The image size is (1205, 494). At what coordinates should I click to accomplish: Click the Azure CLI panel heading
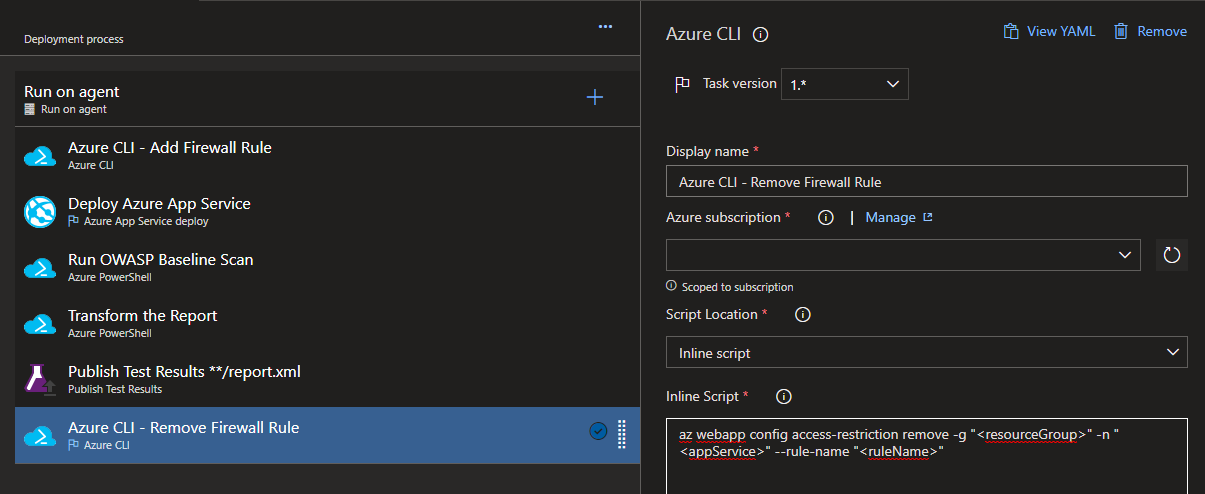705,34
